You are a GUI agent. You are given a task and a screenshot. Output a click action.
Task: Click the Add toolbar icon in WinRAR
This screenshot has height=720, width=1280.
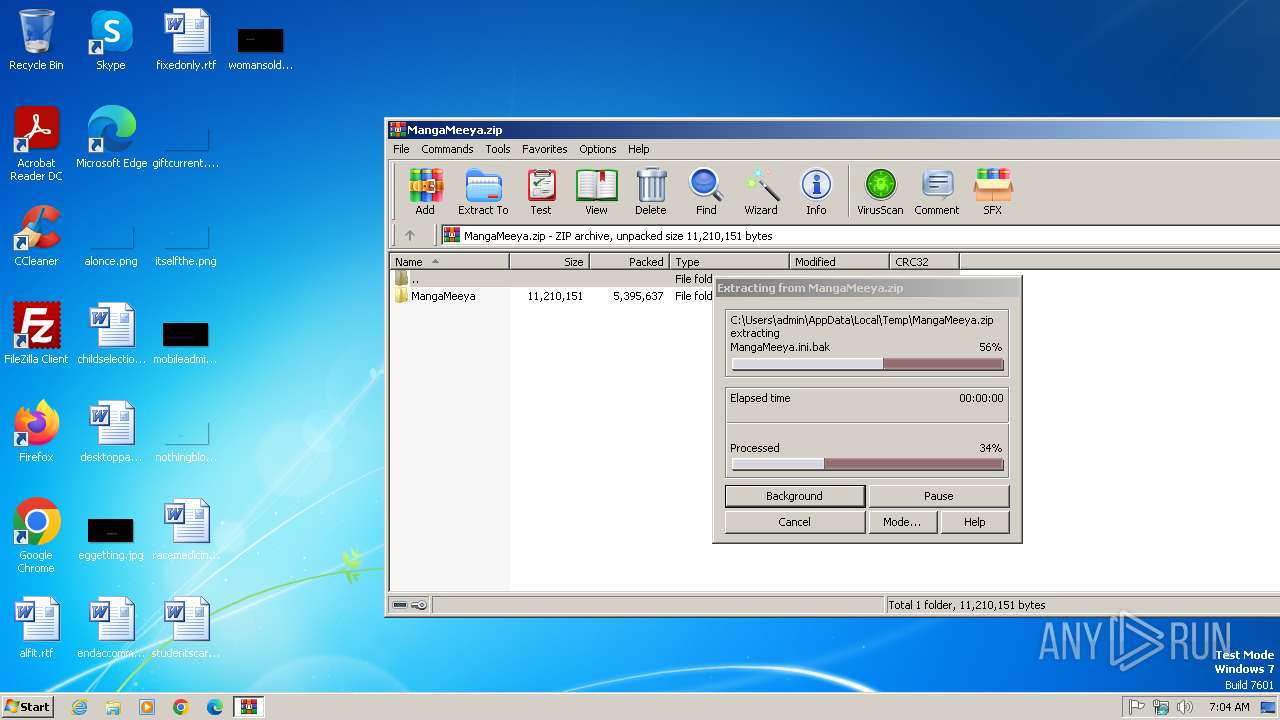(425, 191)
